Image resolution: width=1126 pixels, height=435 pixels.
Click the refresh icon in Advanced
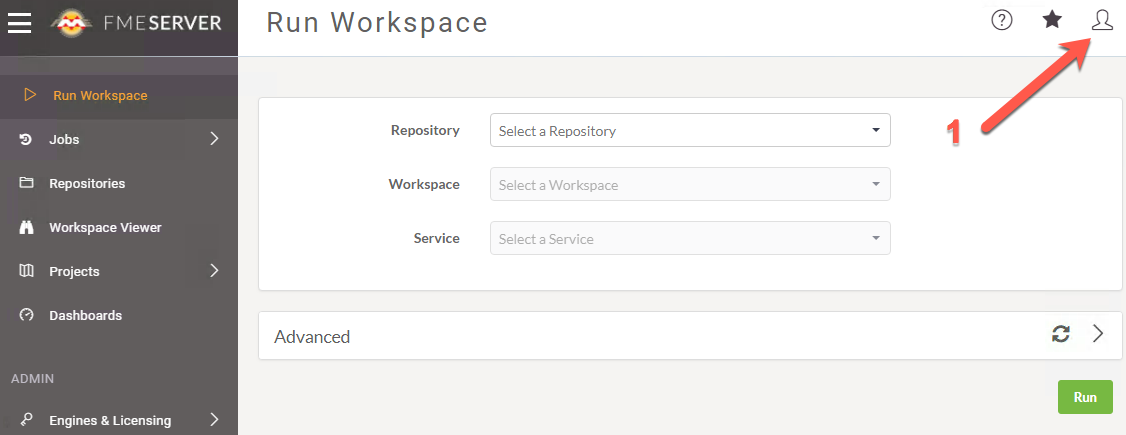click(1061, 334)
